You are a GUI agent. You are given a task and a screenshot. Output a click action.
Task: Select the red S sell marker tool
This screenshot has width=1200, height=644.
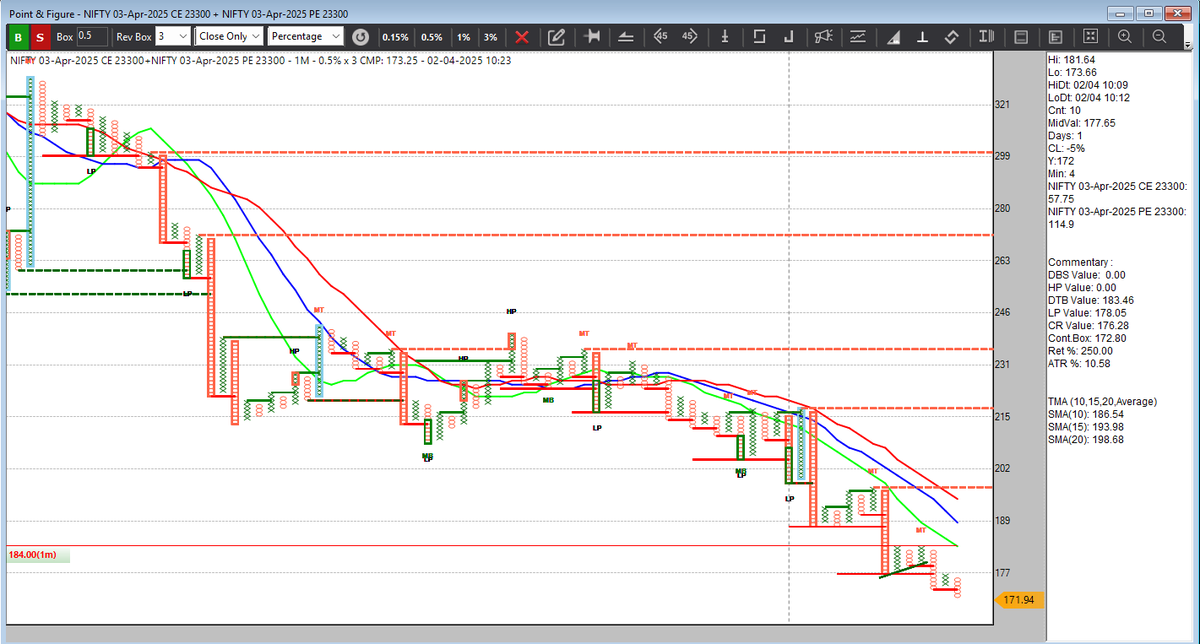pyautogui.click(x=41, y=37)
